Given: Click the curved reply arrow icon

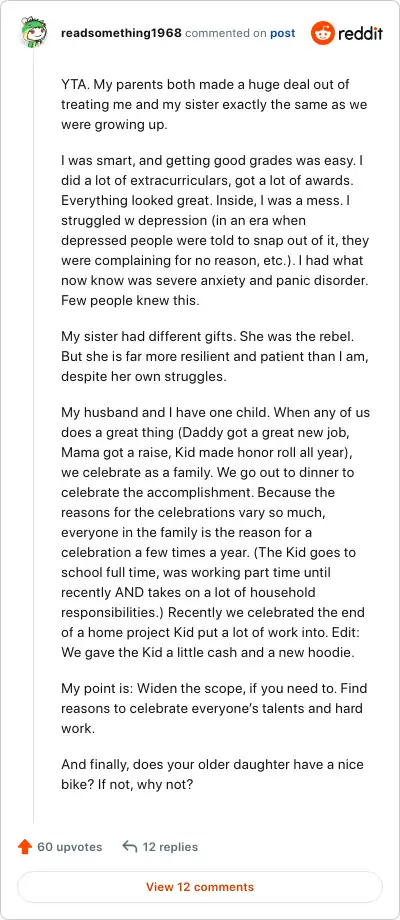Looking at the screenshot, I should coord(130,847).
